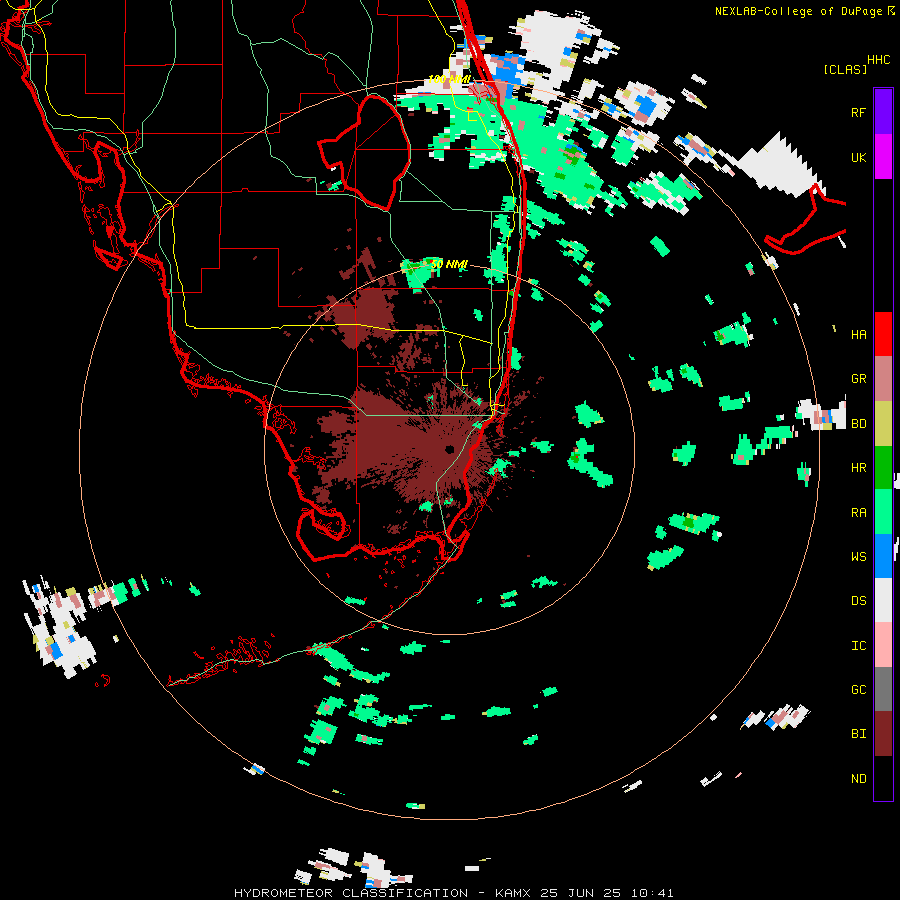Click the NEXLAB-College of DuPage credit text

[x=797, y=11]
